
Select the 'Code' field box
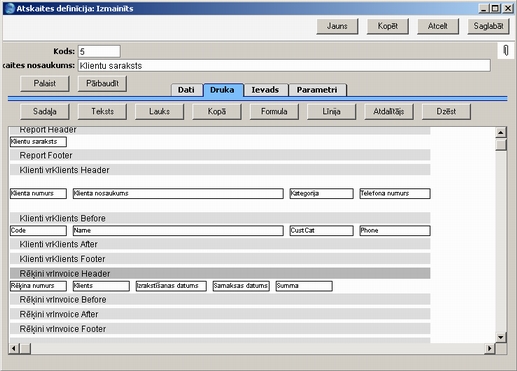38,230
